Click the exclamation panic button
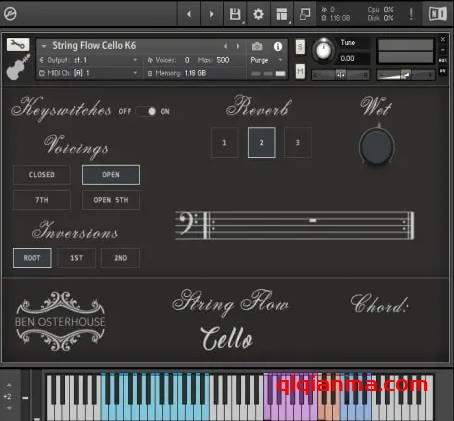This screenshot has height=421, width=454. tap(411, 14)
